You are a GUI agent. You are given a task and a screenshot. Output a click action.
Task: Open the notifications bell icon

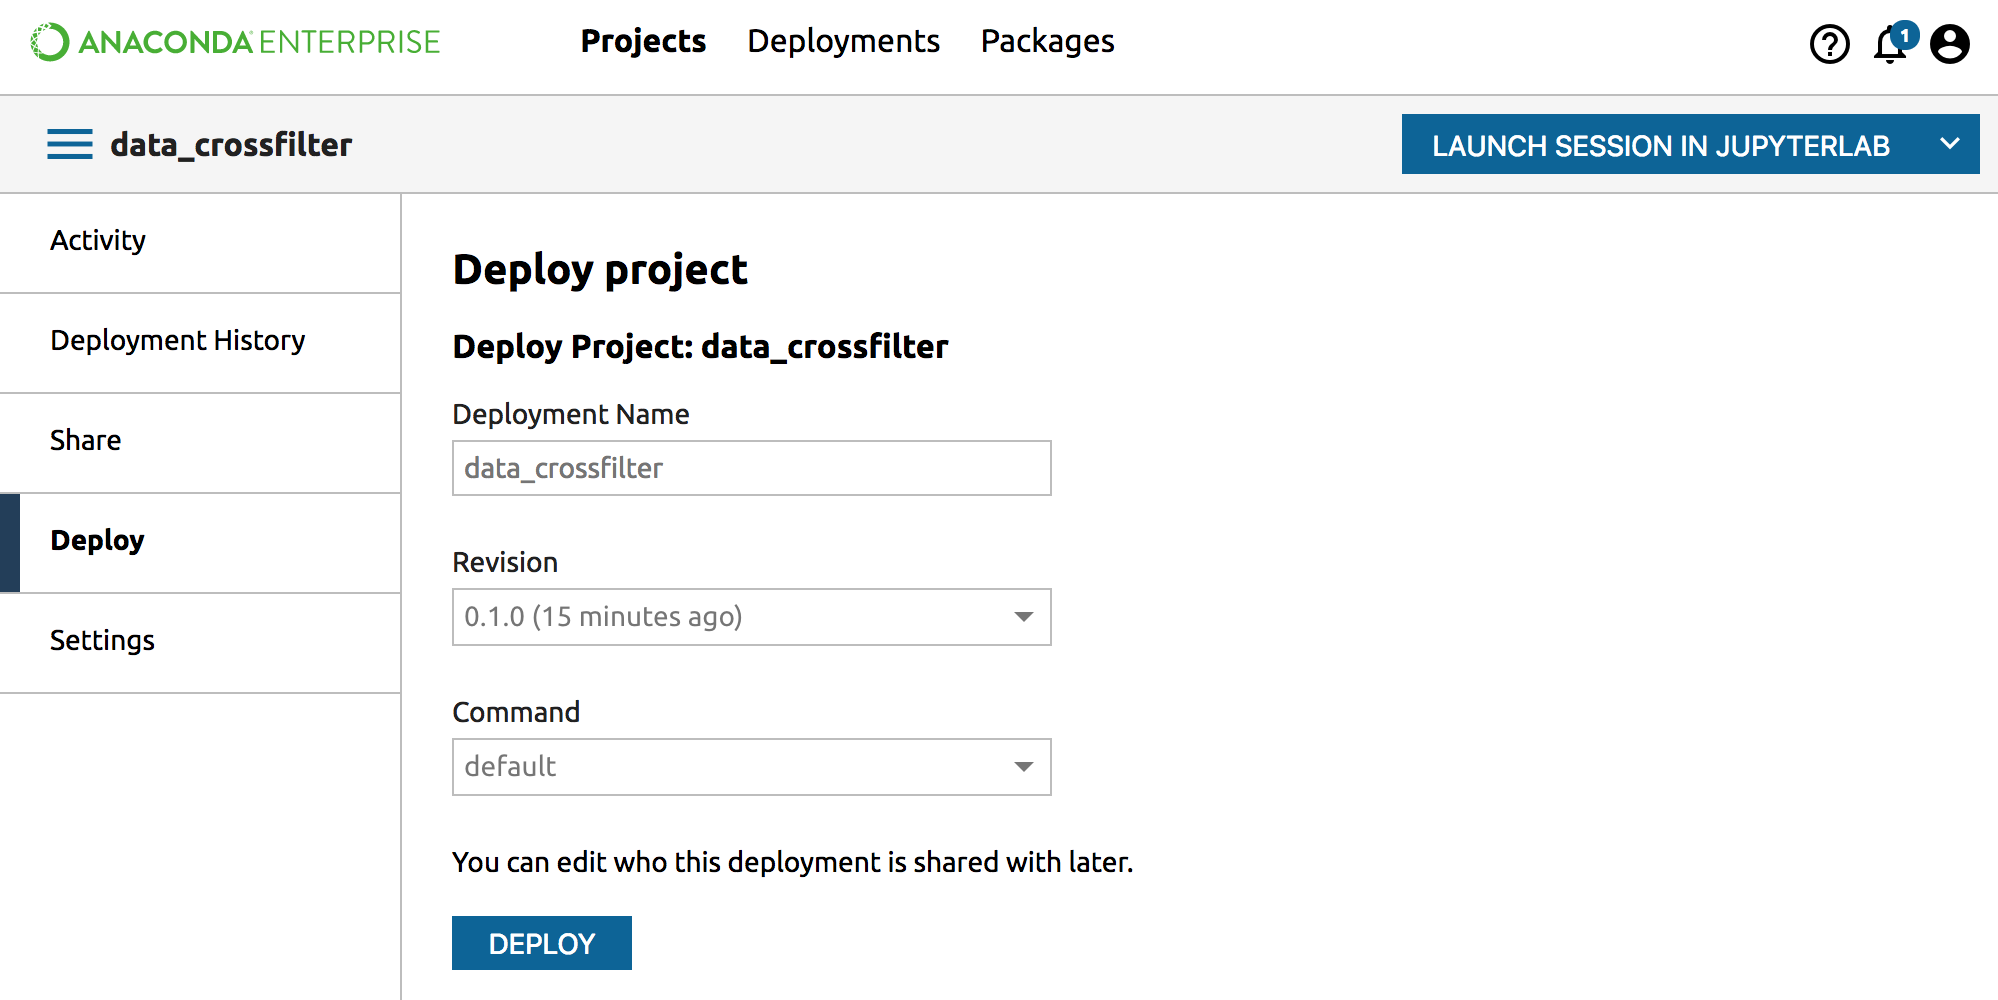1888,46
